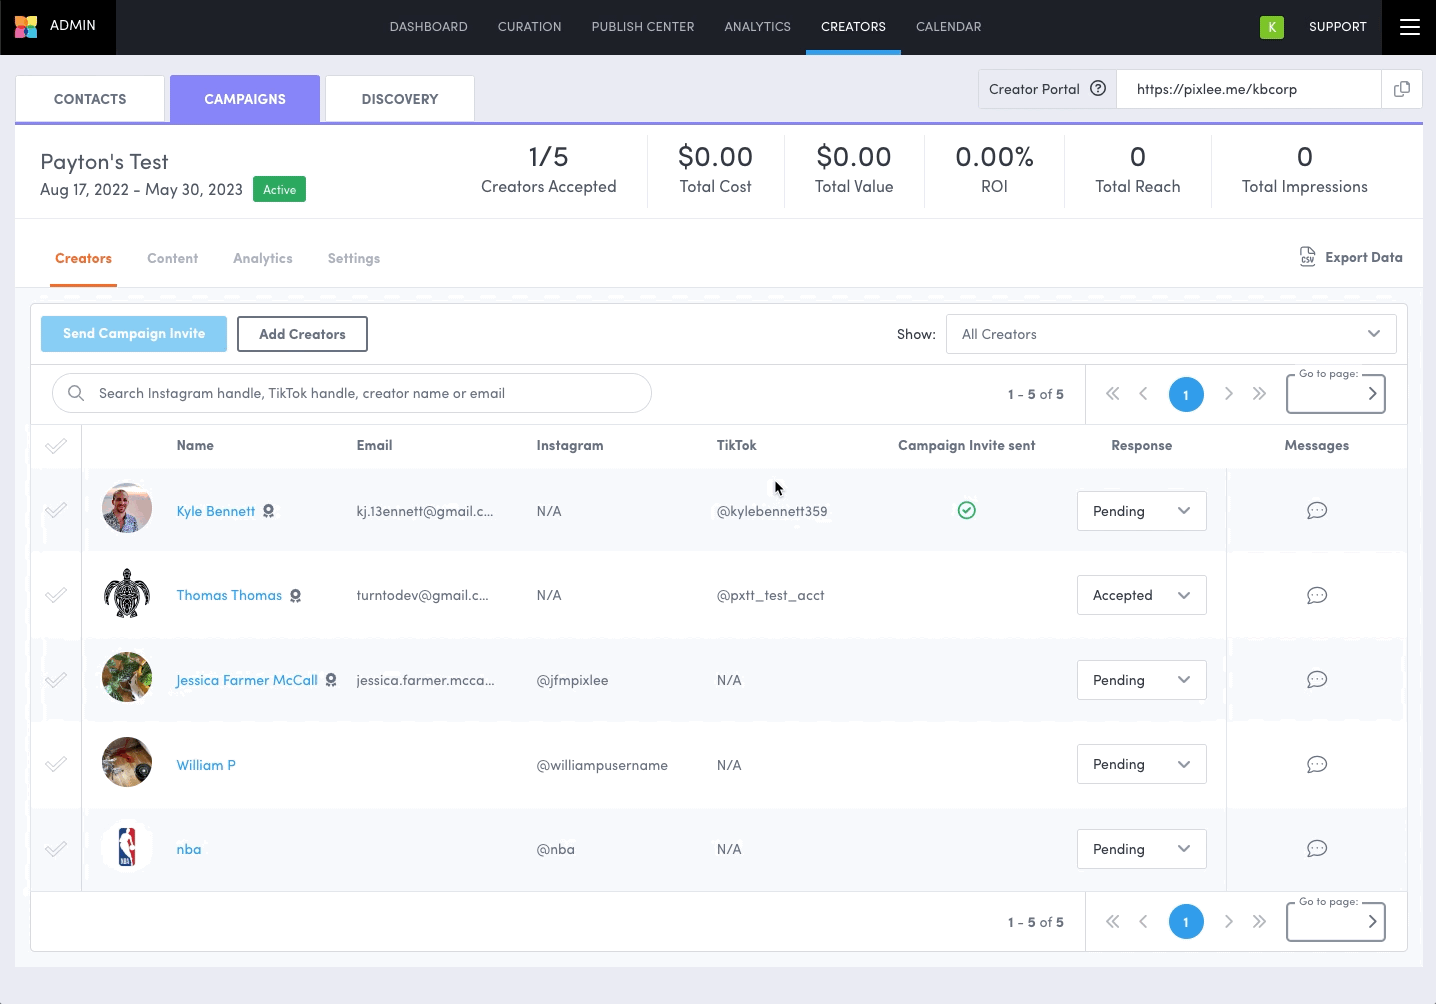The image size is (1436, 1004).
Task: Select the Kyle Bennett row checkbox
Action: [x=56, y=511]
